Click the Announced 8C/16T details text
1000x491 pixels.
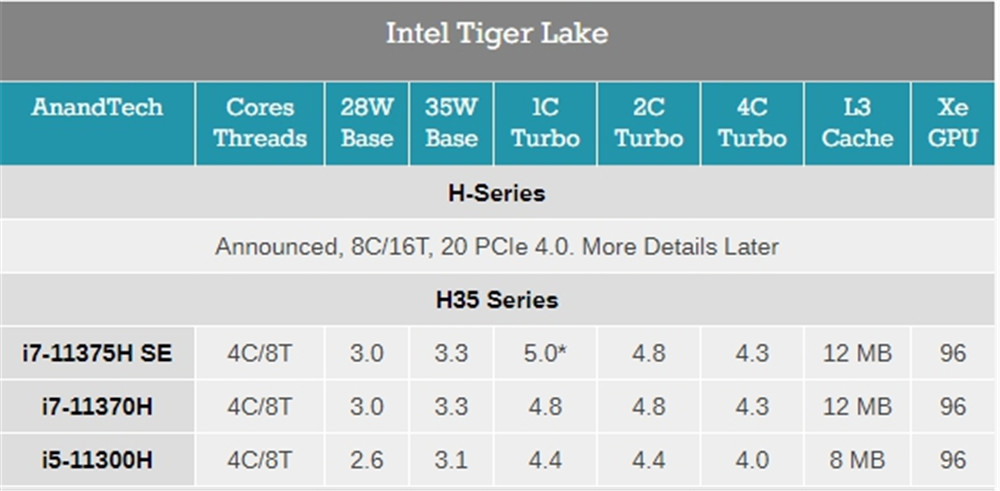[497, 246]
